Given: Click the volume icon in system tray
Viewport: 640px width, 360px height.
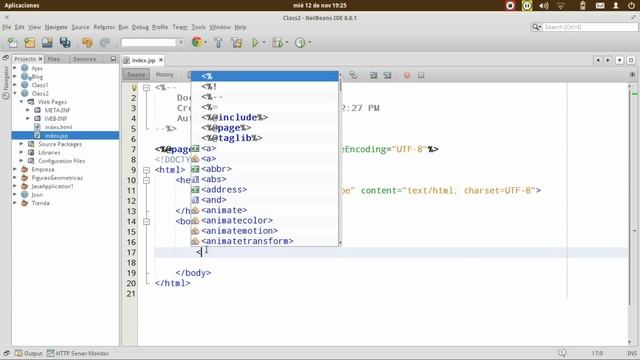Looking at the screenshot, I should pos(544,6).
